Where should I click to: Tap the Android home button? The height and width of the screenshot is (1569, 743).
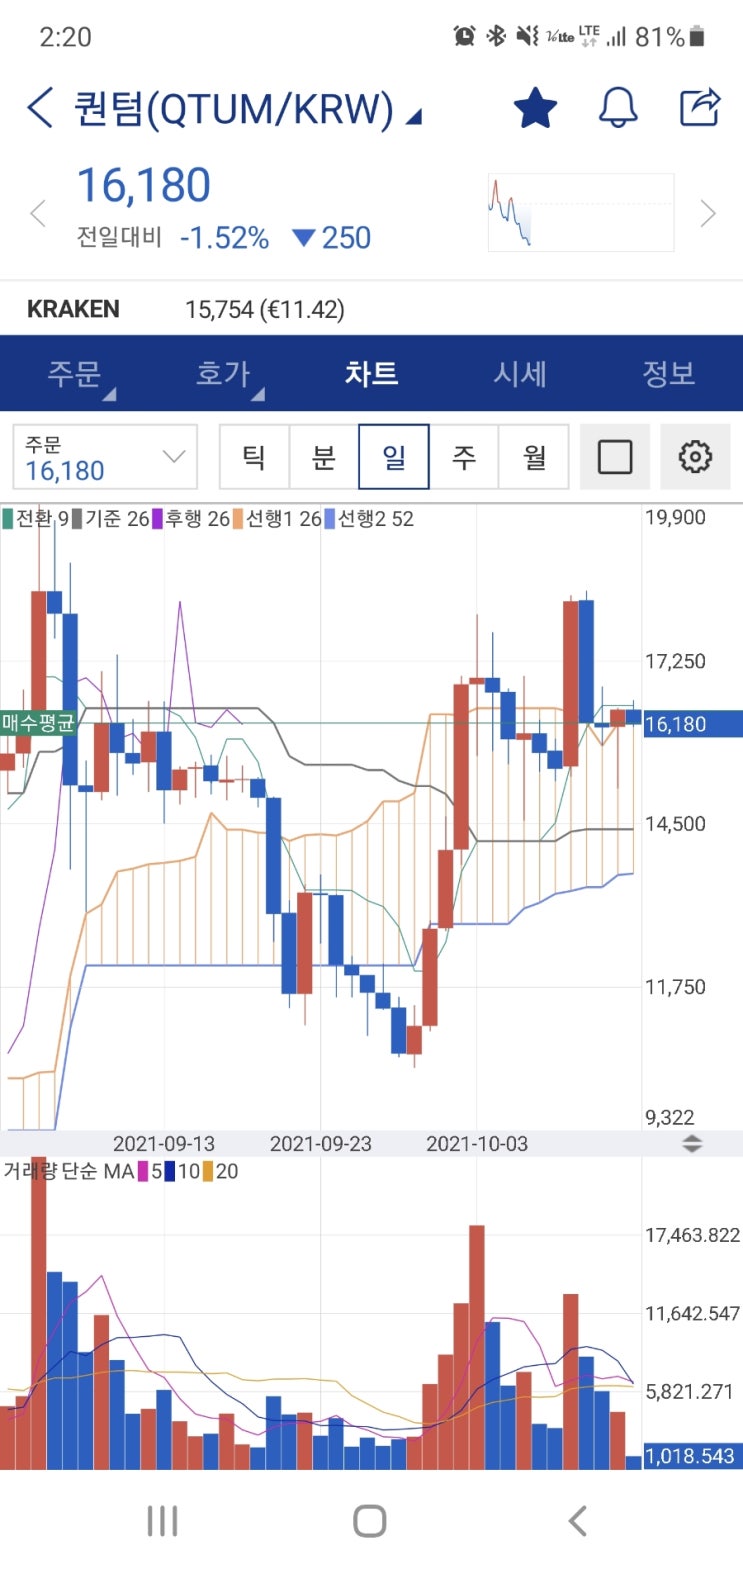coord(370,1521)
